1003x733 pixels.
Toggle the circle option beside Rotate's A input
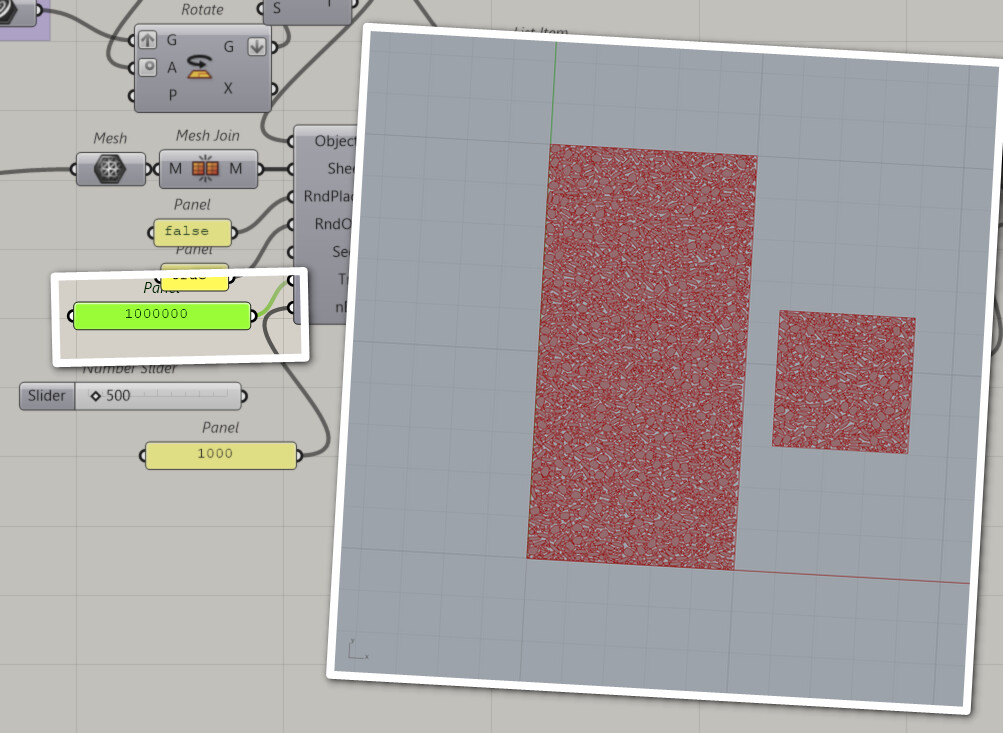pyautogui.click(x=150, y=66)
